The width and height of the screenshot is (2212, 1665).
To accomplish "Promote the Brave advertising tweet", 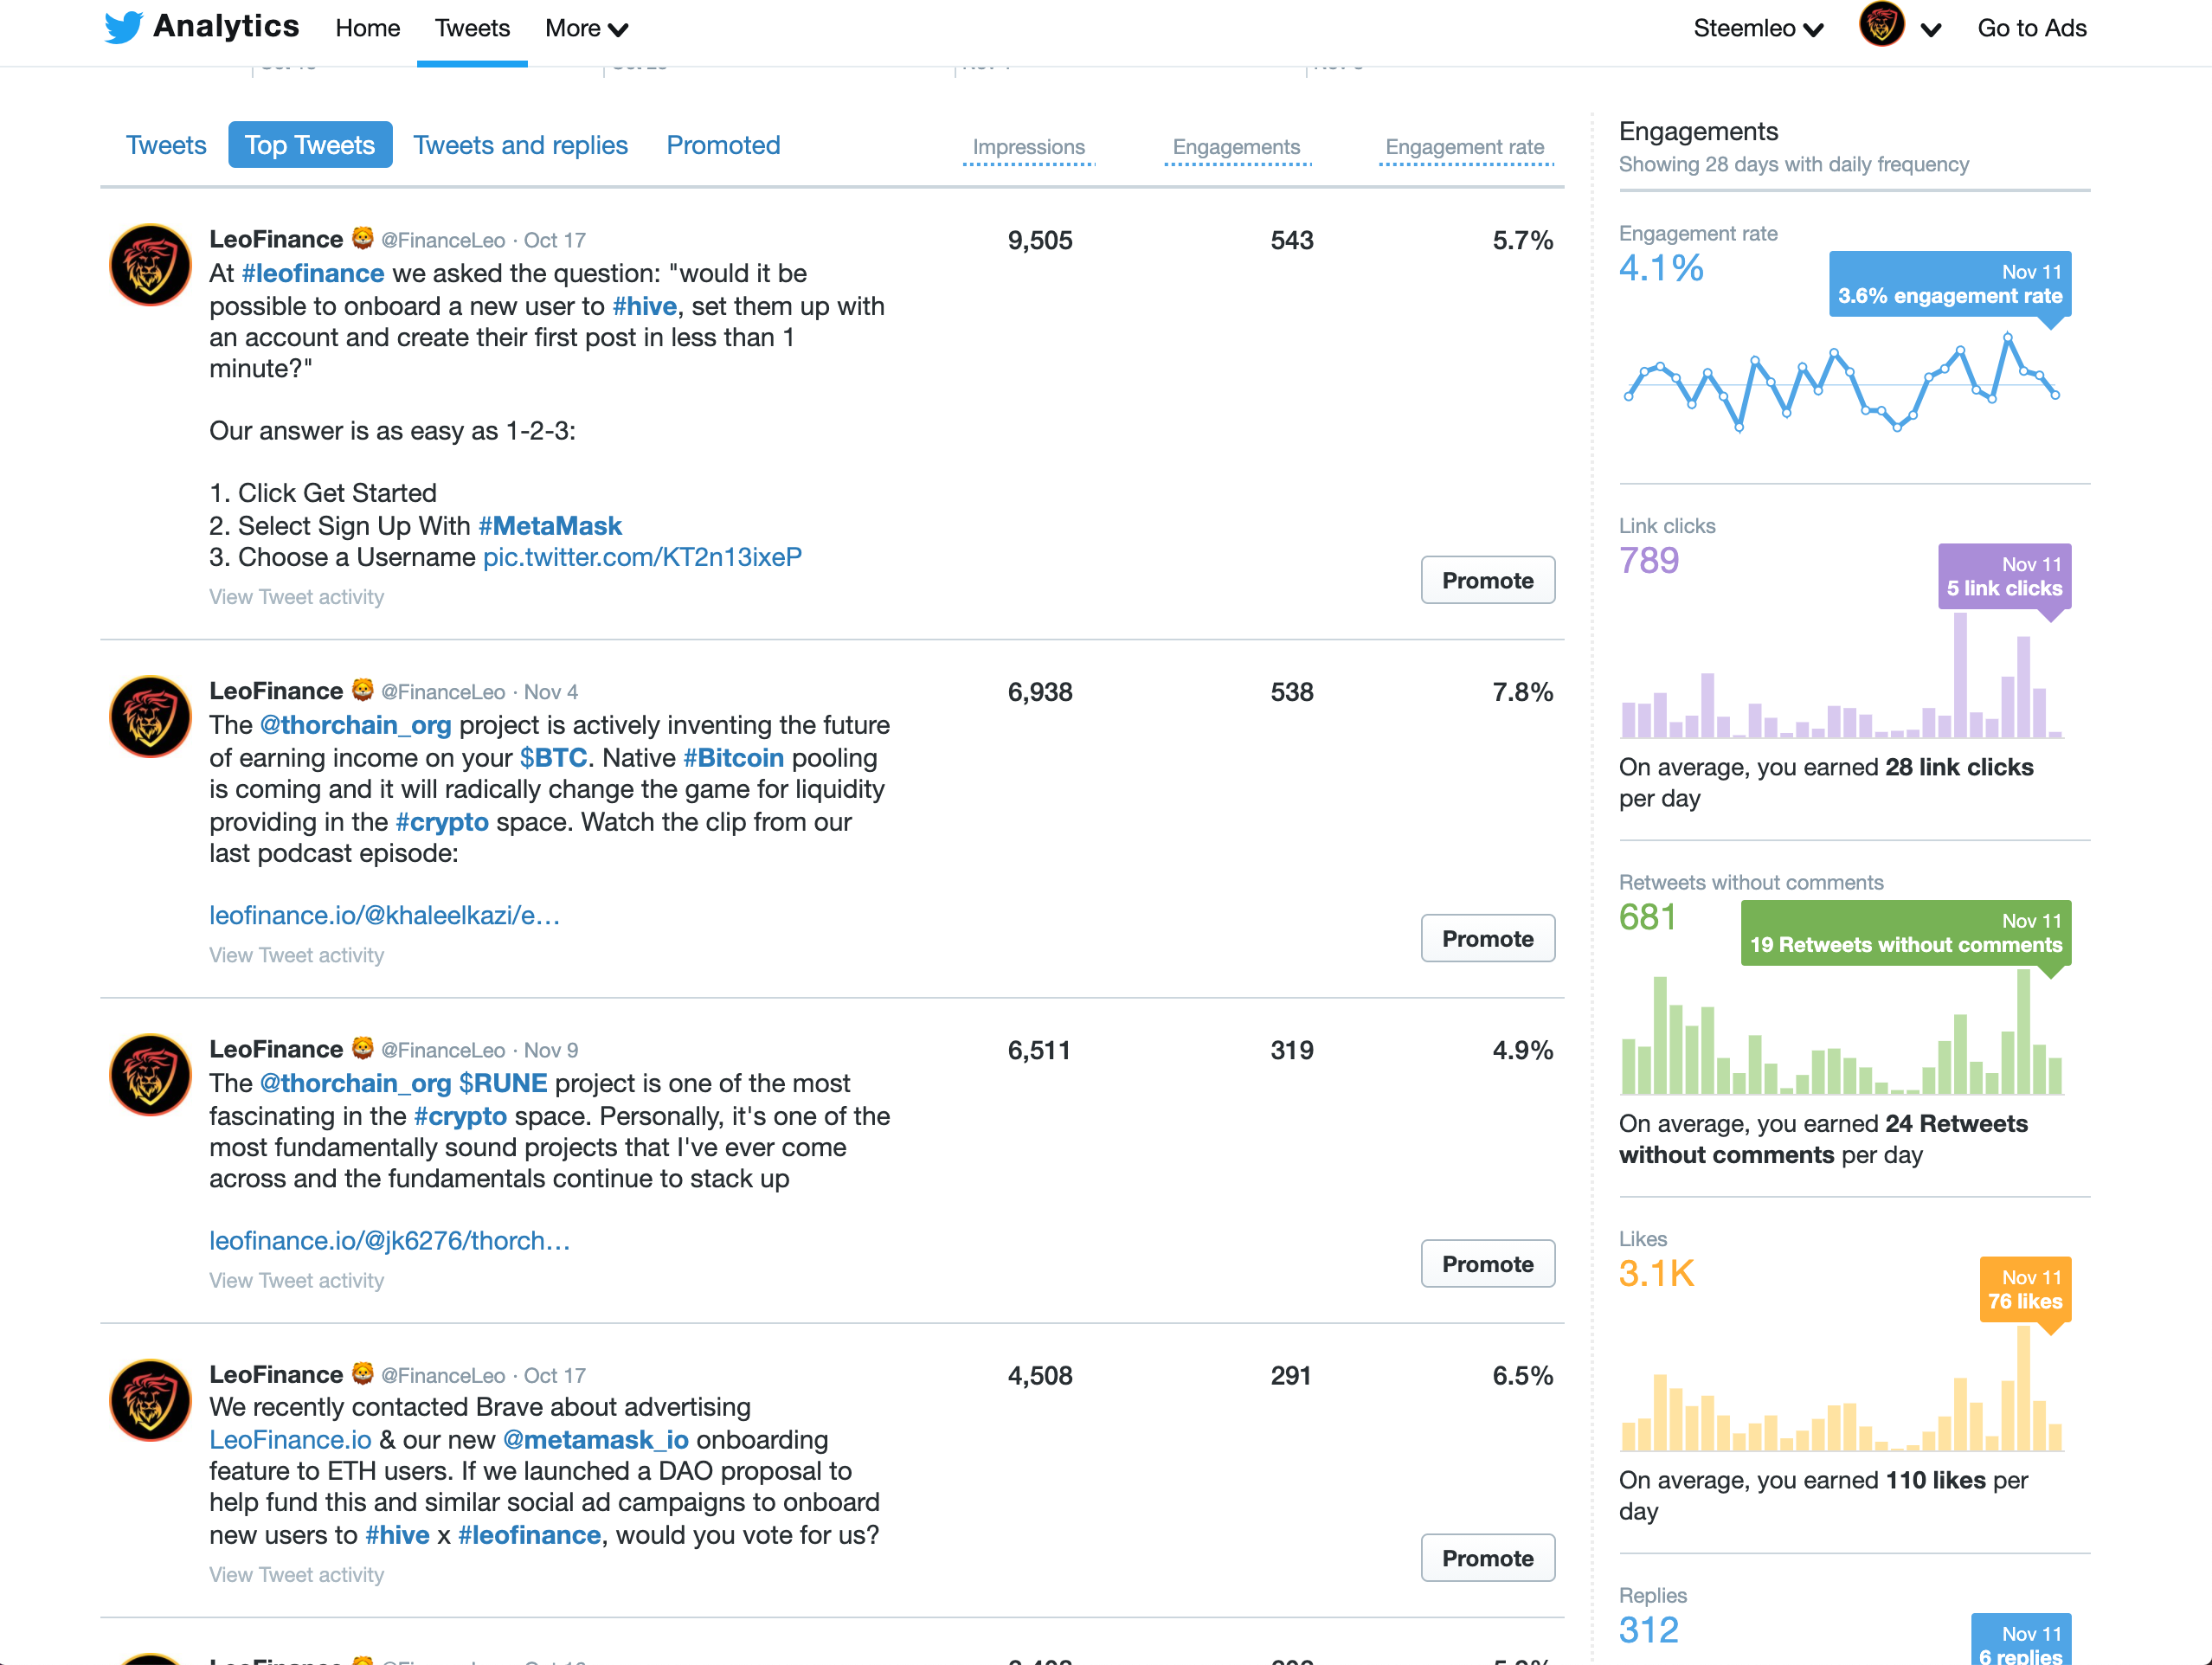I will point(1488,1558).
